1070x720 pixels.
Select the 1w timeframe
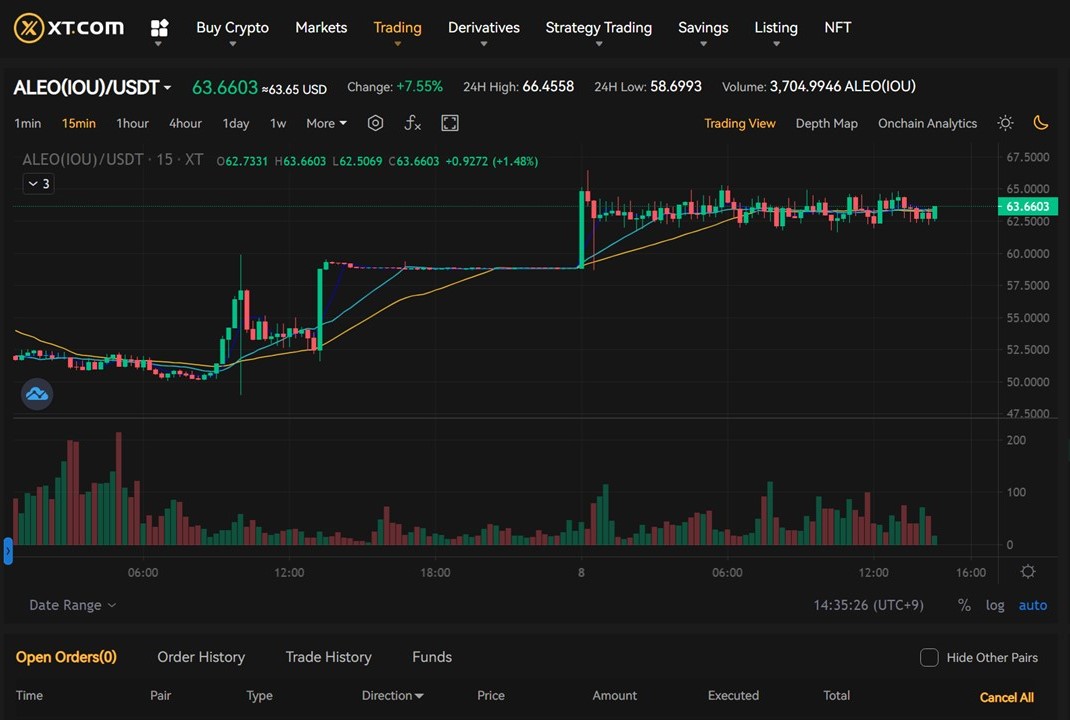click(x=278, y=124)
